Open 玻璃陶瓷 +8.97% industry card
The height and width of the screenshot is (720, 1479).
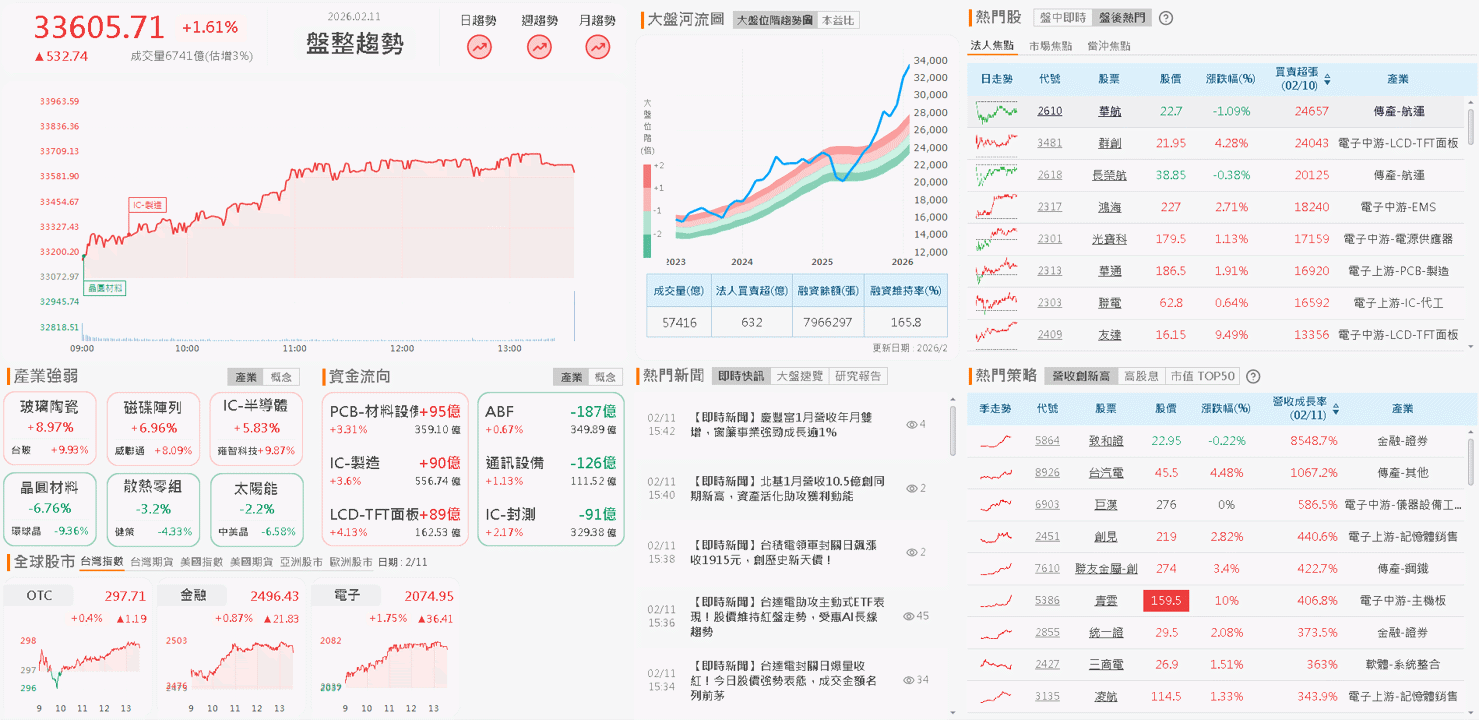tap(50, 428)
